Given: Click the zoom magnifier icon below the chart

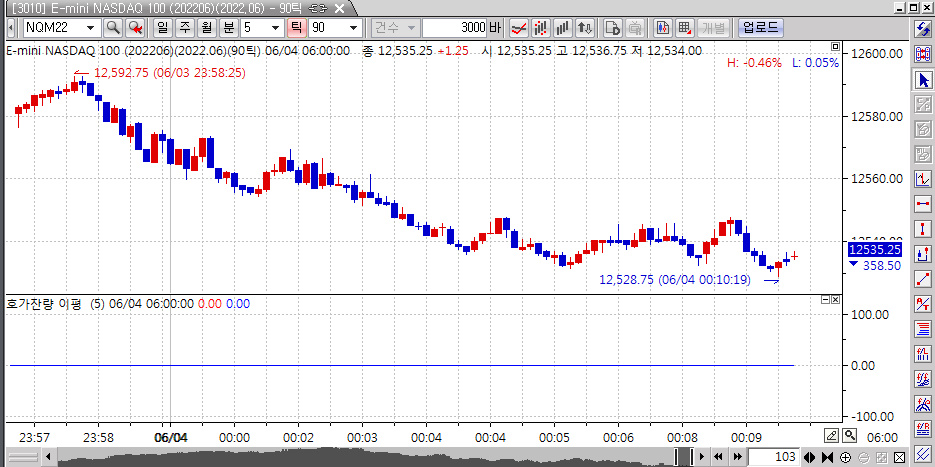Looking at the screenshot, I should (849, 436).
